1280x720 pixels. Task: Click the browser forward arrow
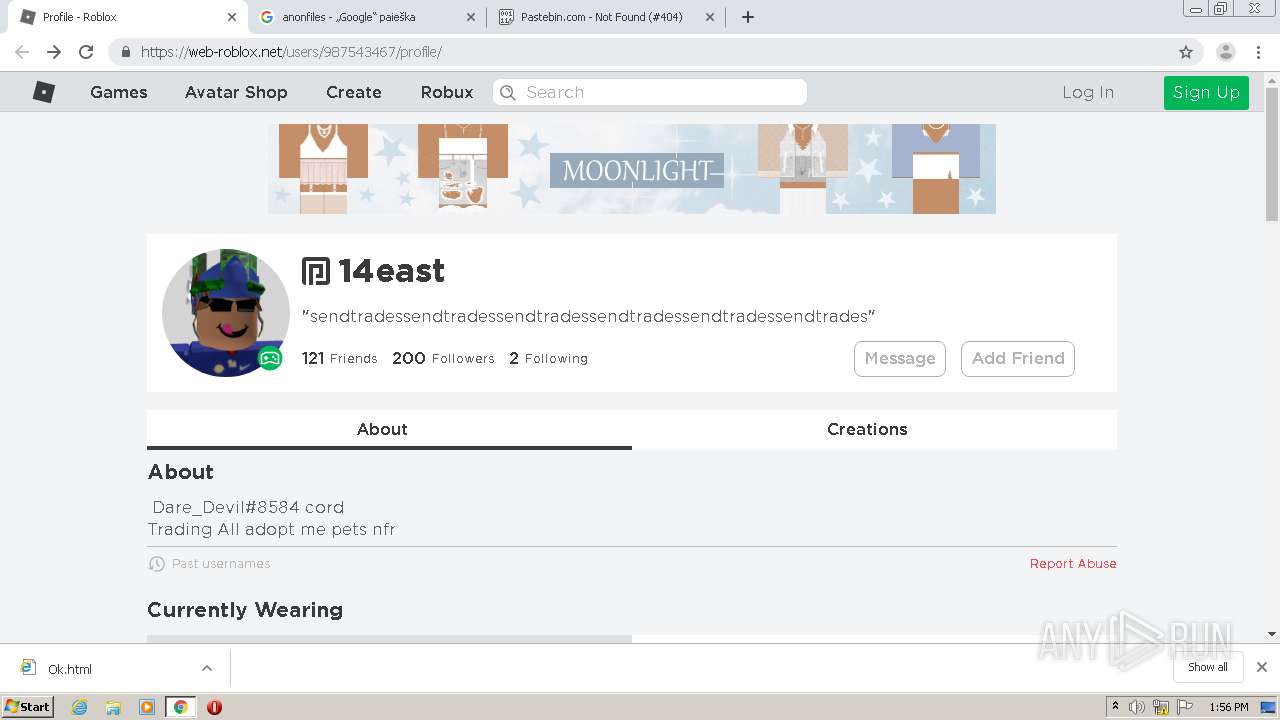click(54, 52)
